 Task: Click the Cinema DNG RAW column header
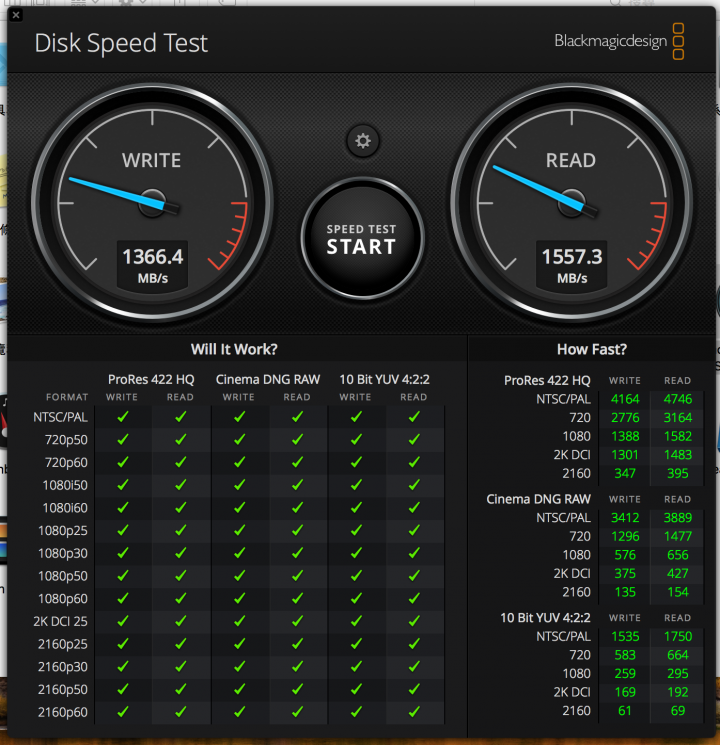coord(268,380)
